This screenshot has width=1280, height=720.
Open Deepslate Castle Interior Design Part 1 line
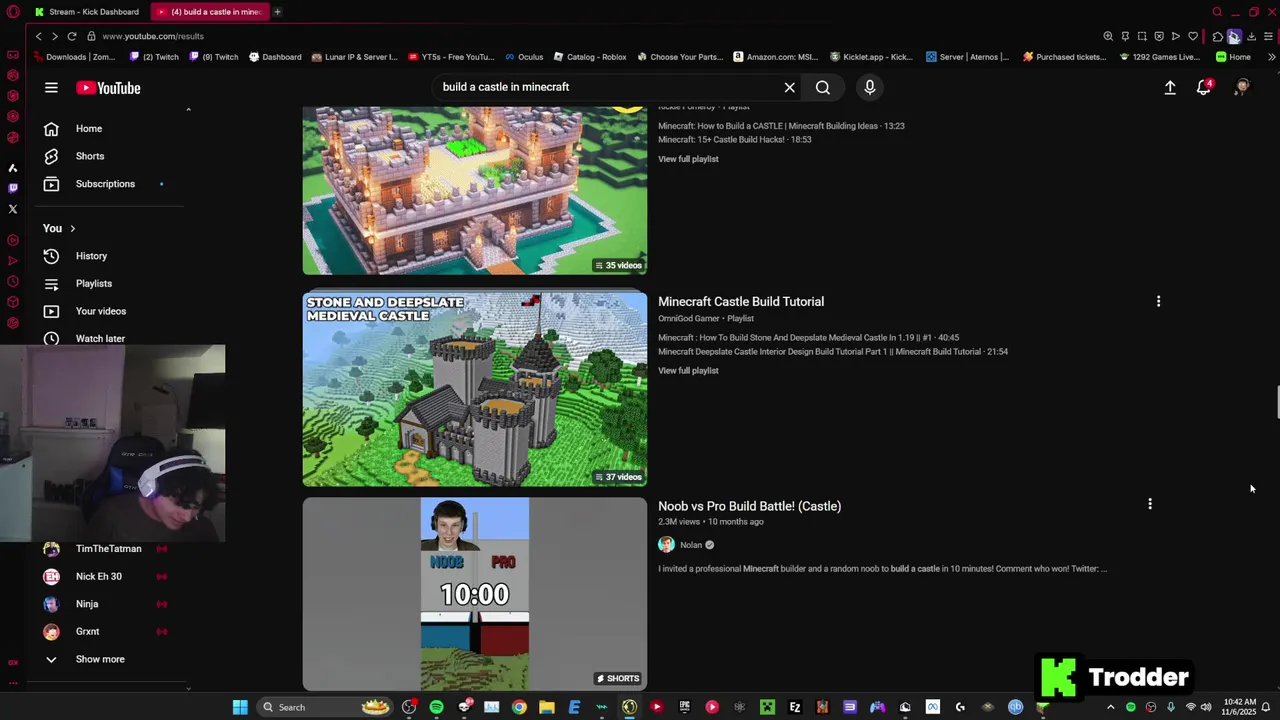(833, 352)
